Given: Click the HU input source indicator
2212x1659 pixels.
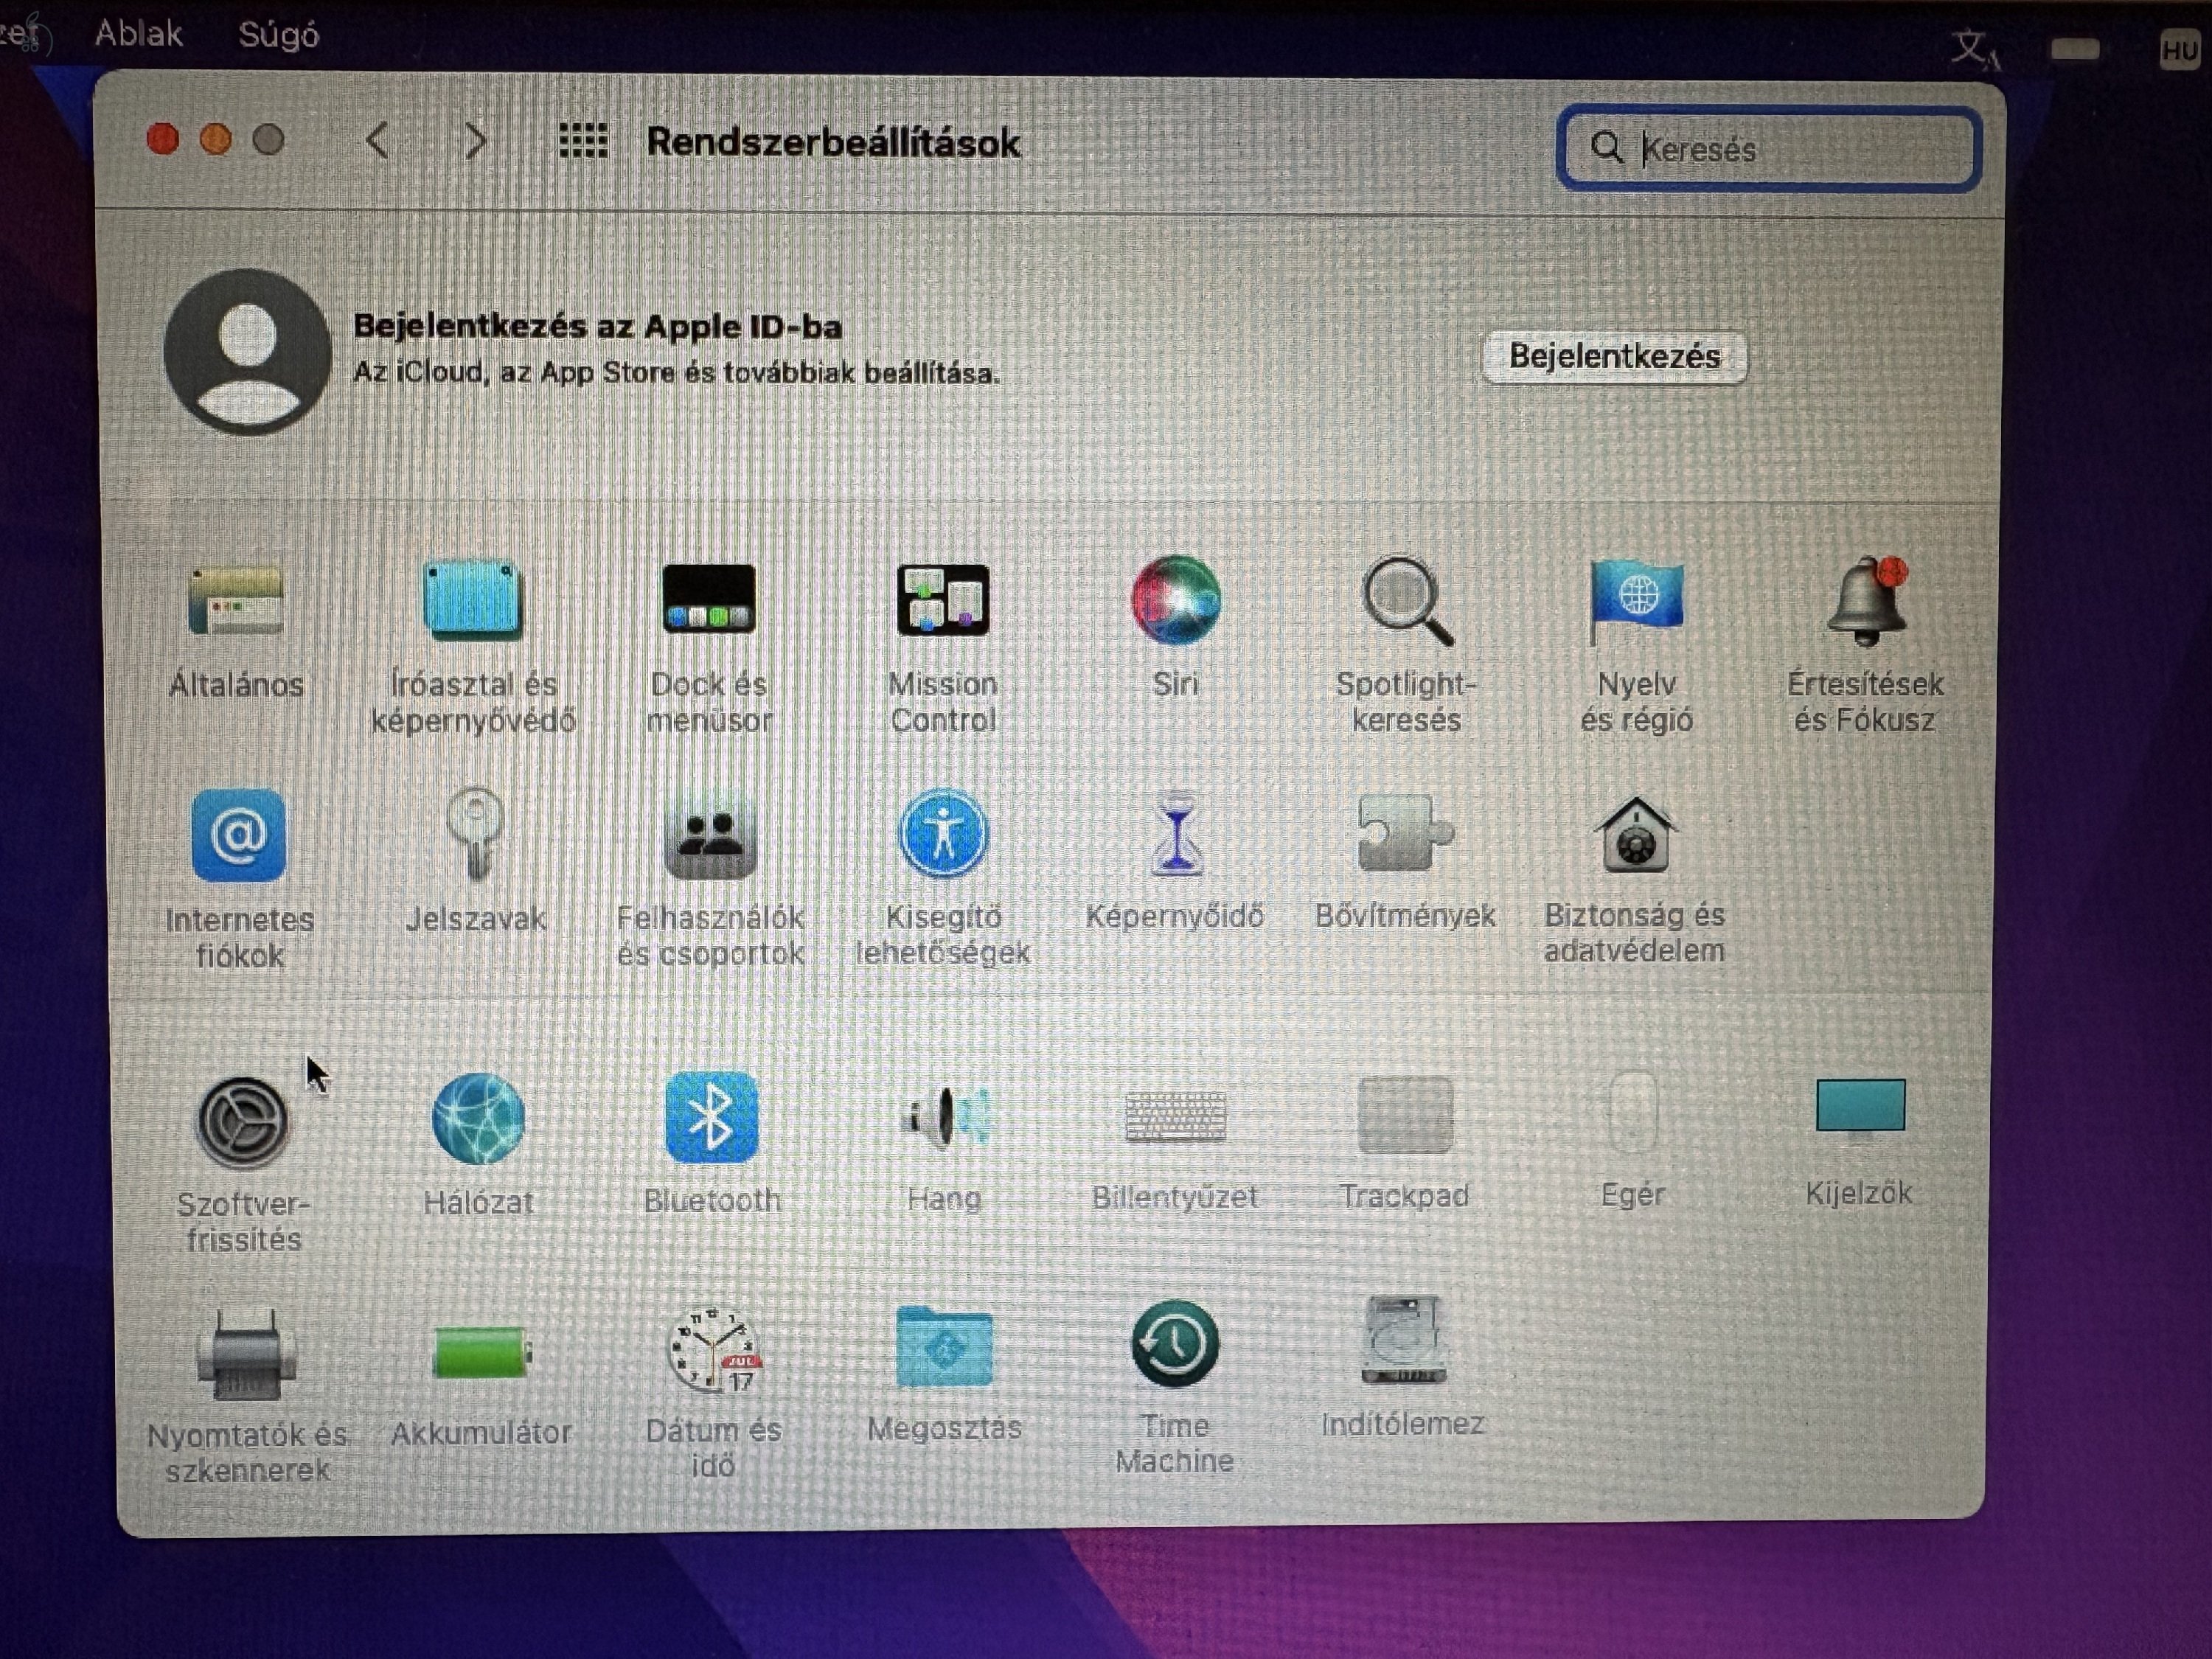Looking at the screenshot, I should coord(2180,50).
